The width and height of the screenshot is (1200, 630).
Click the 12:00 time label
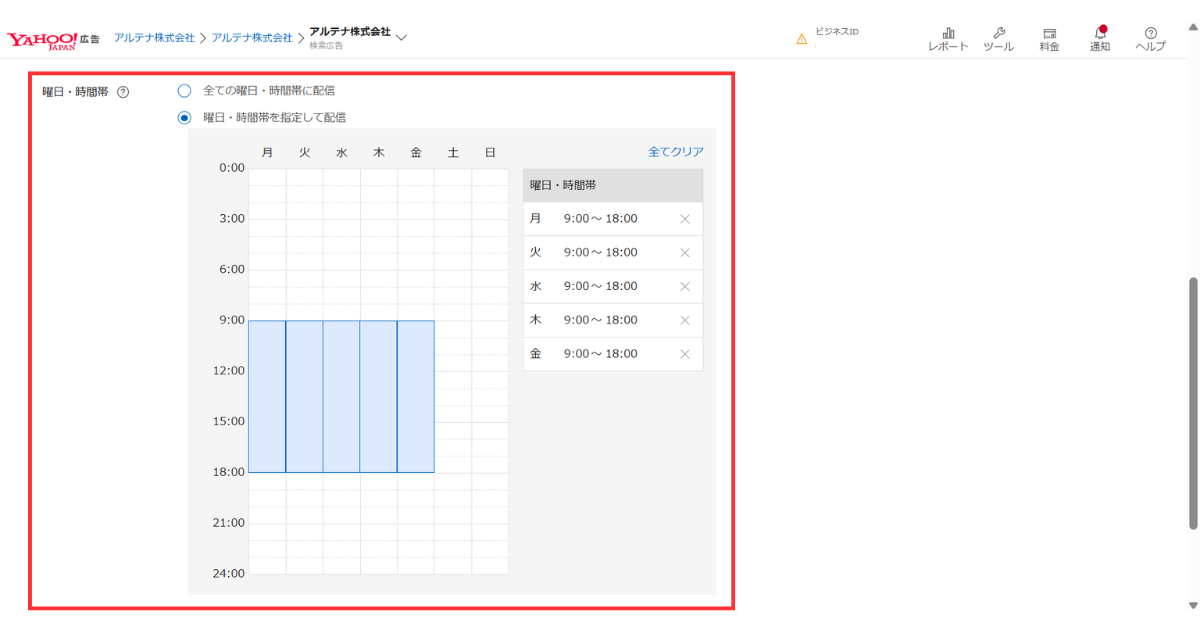[227, 371]
